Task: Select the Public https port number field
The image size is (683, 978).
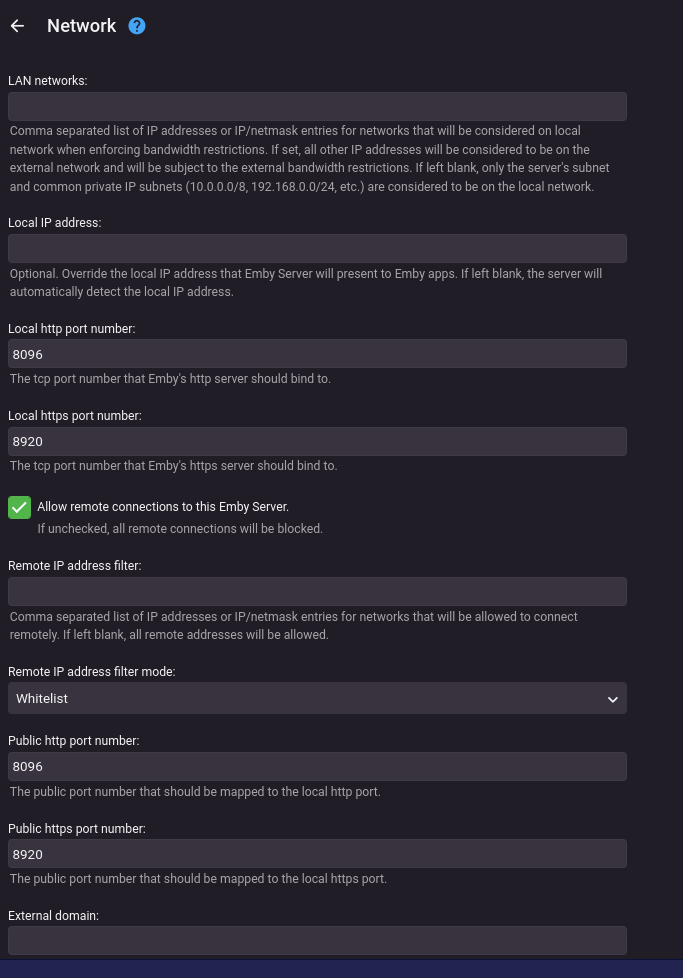Action: tap(317, 854)
